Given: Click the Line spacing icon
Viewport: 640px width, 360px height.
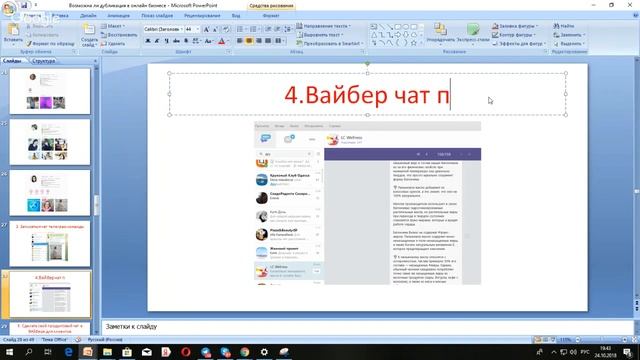Looking at the screenshot, I should click(x=288, y=29).
